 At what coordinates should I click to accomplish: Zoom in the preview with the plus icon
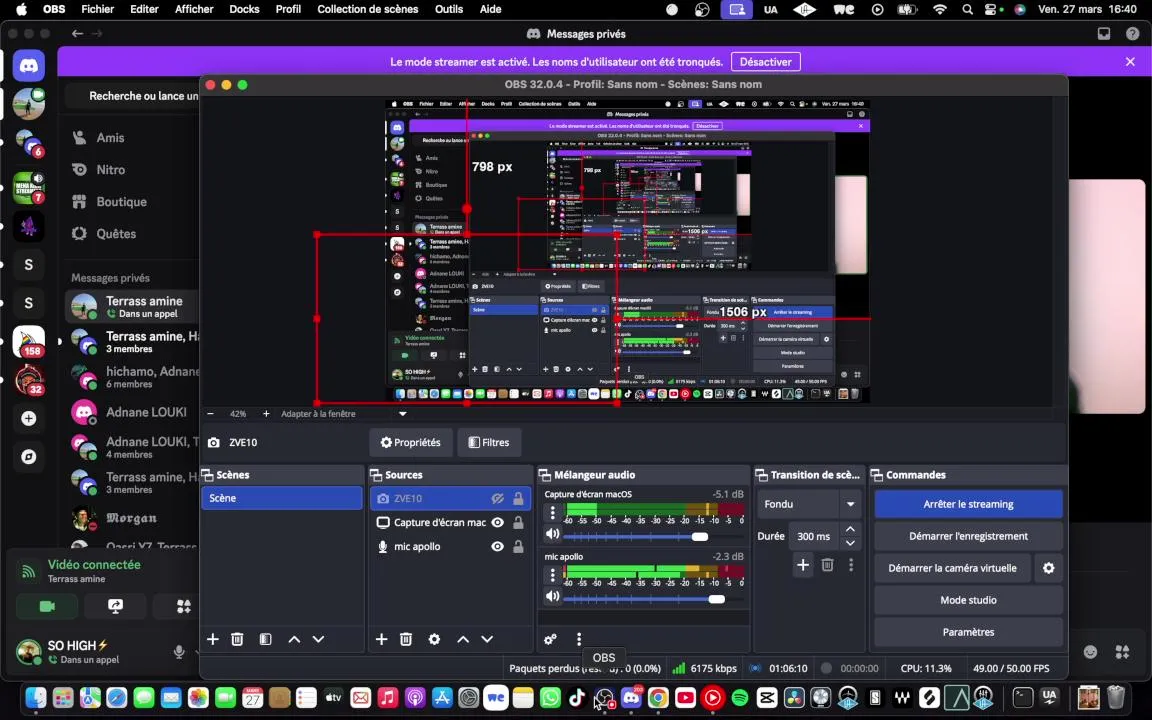(x=266, y=414)
